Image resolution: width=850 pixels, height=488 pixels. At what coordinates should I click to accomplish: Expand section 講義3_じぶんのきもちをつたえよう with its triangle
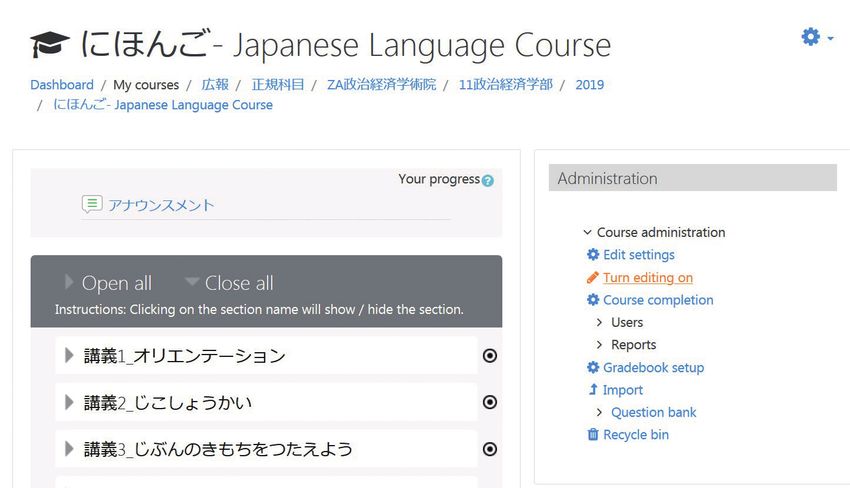(69, 449)
